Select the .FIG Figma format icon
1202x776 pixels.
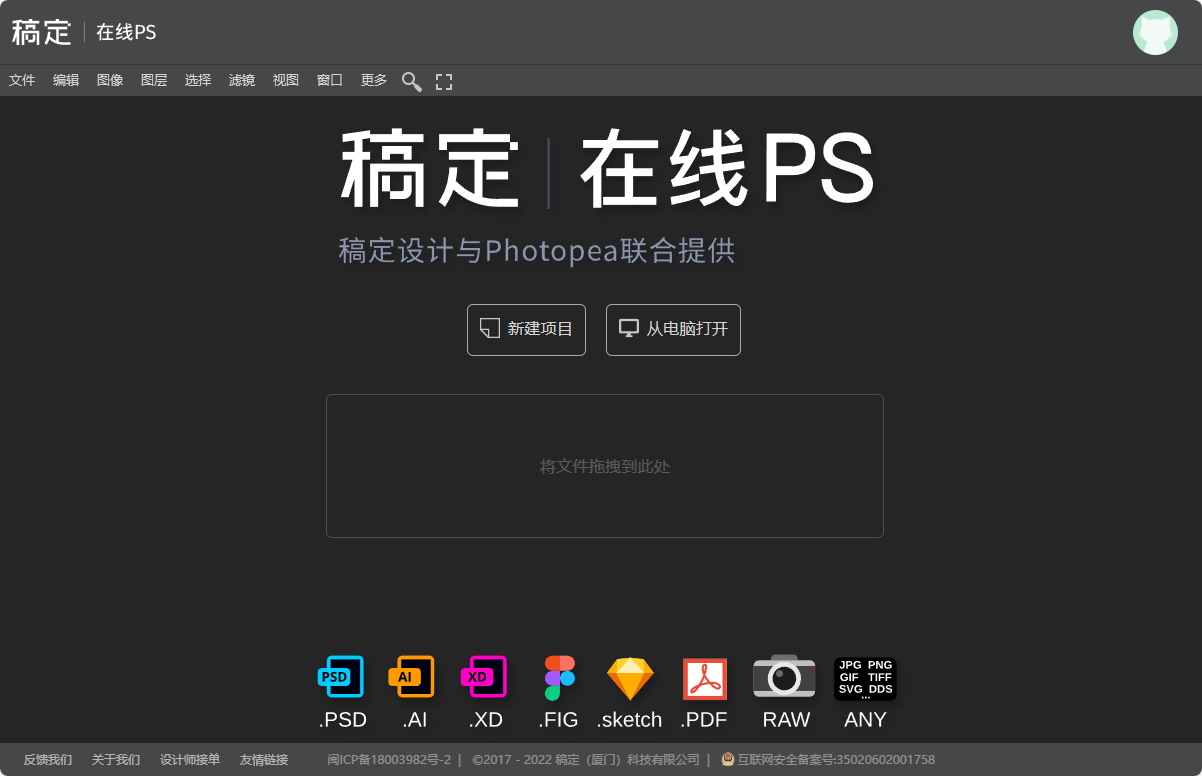click(x=558, y=677)
